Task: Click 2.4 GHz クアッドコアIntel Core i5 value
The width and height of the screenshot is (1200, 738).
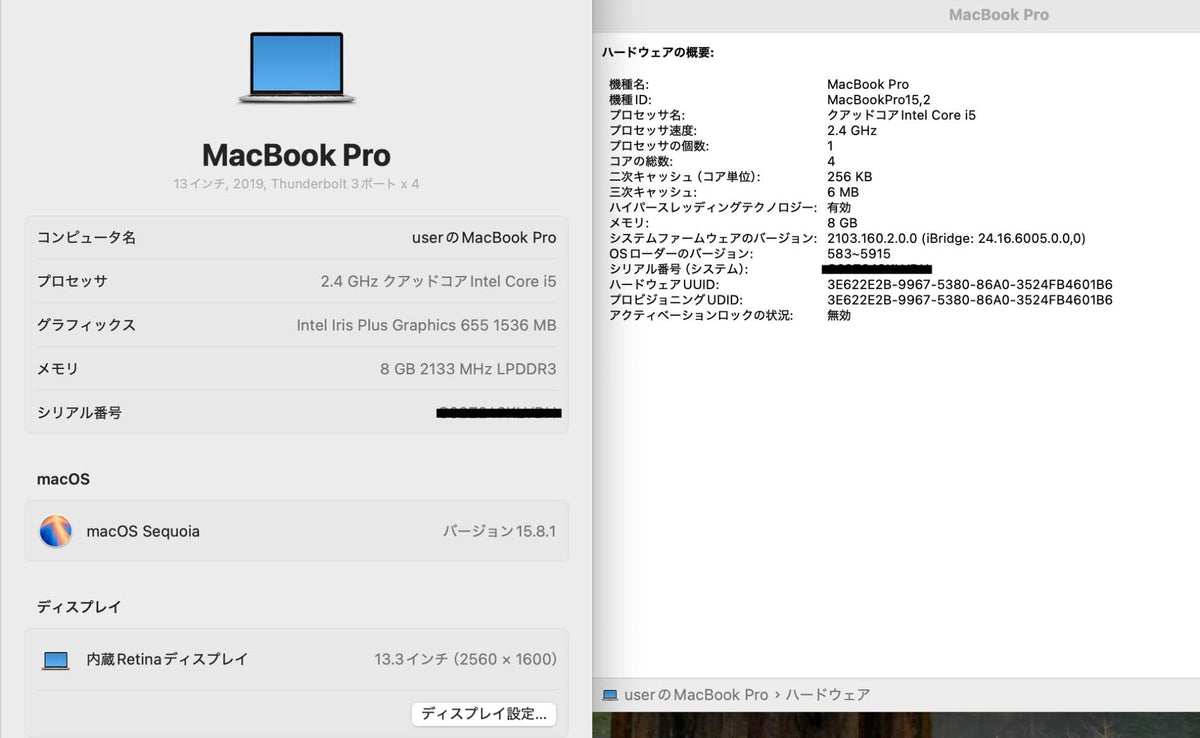Action: click(438, 282)
